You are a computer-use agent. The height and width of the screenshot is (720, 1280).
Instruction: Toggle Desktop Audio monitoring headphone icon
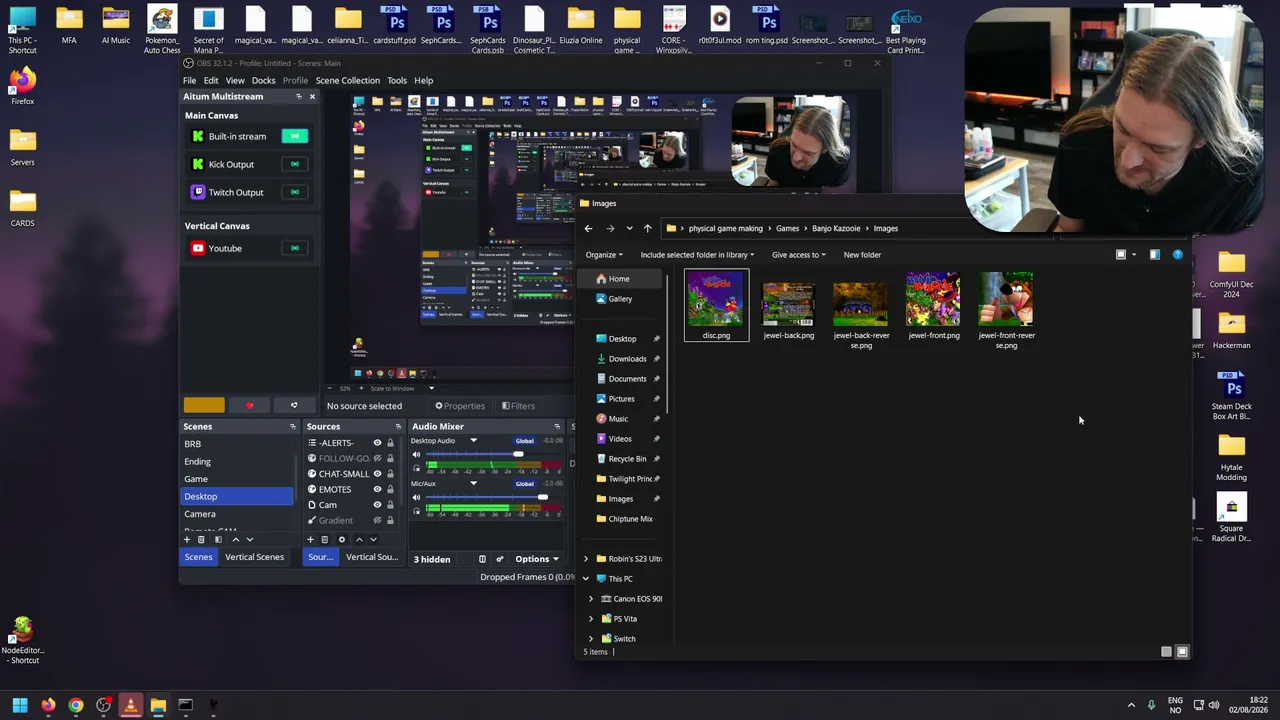click(x=417, y=467)
